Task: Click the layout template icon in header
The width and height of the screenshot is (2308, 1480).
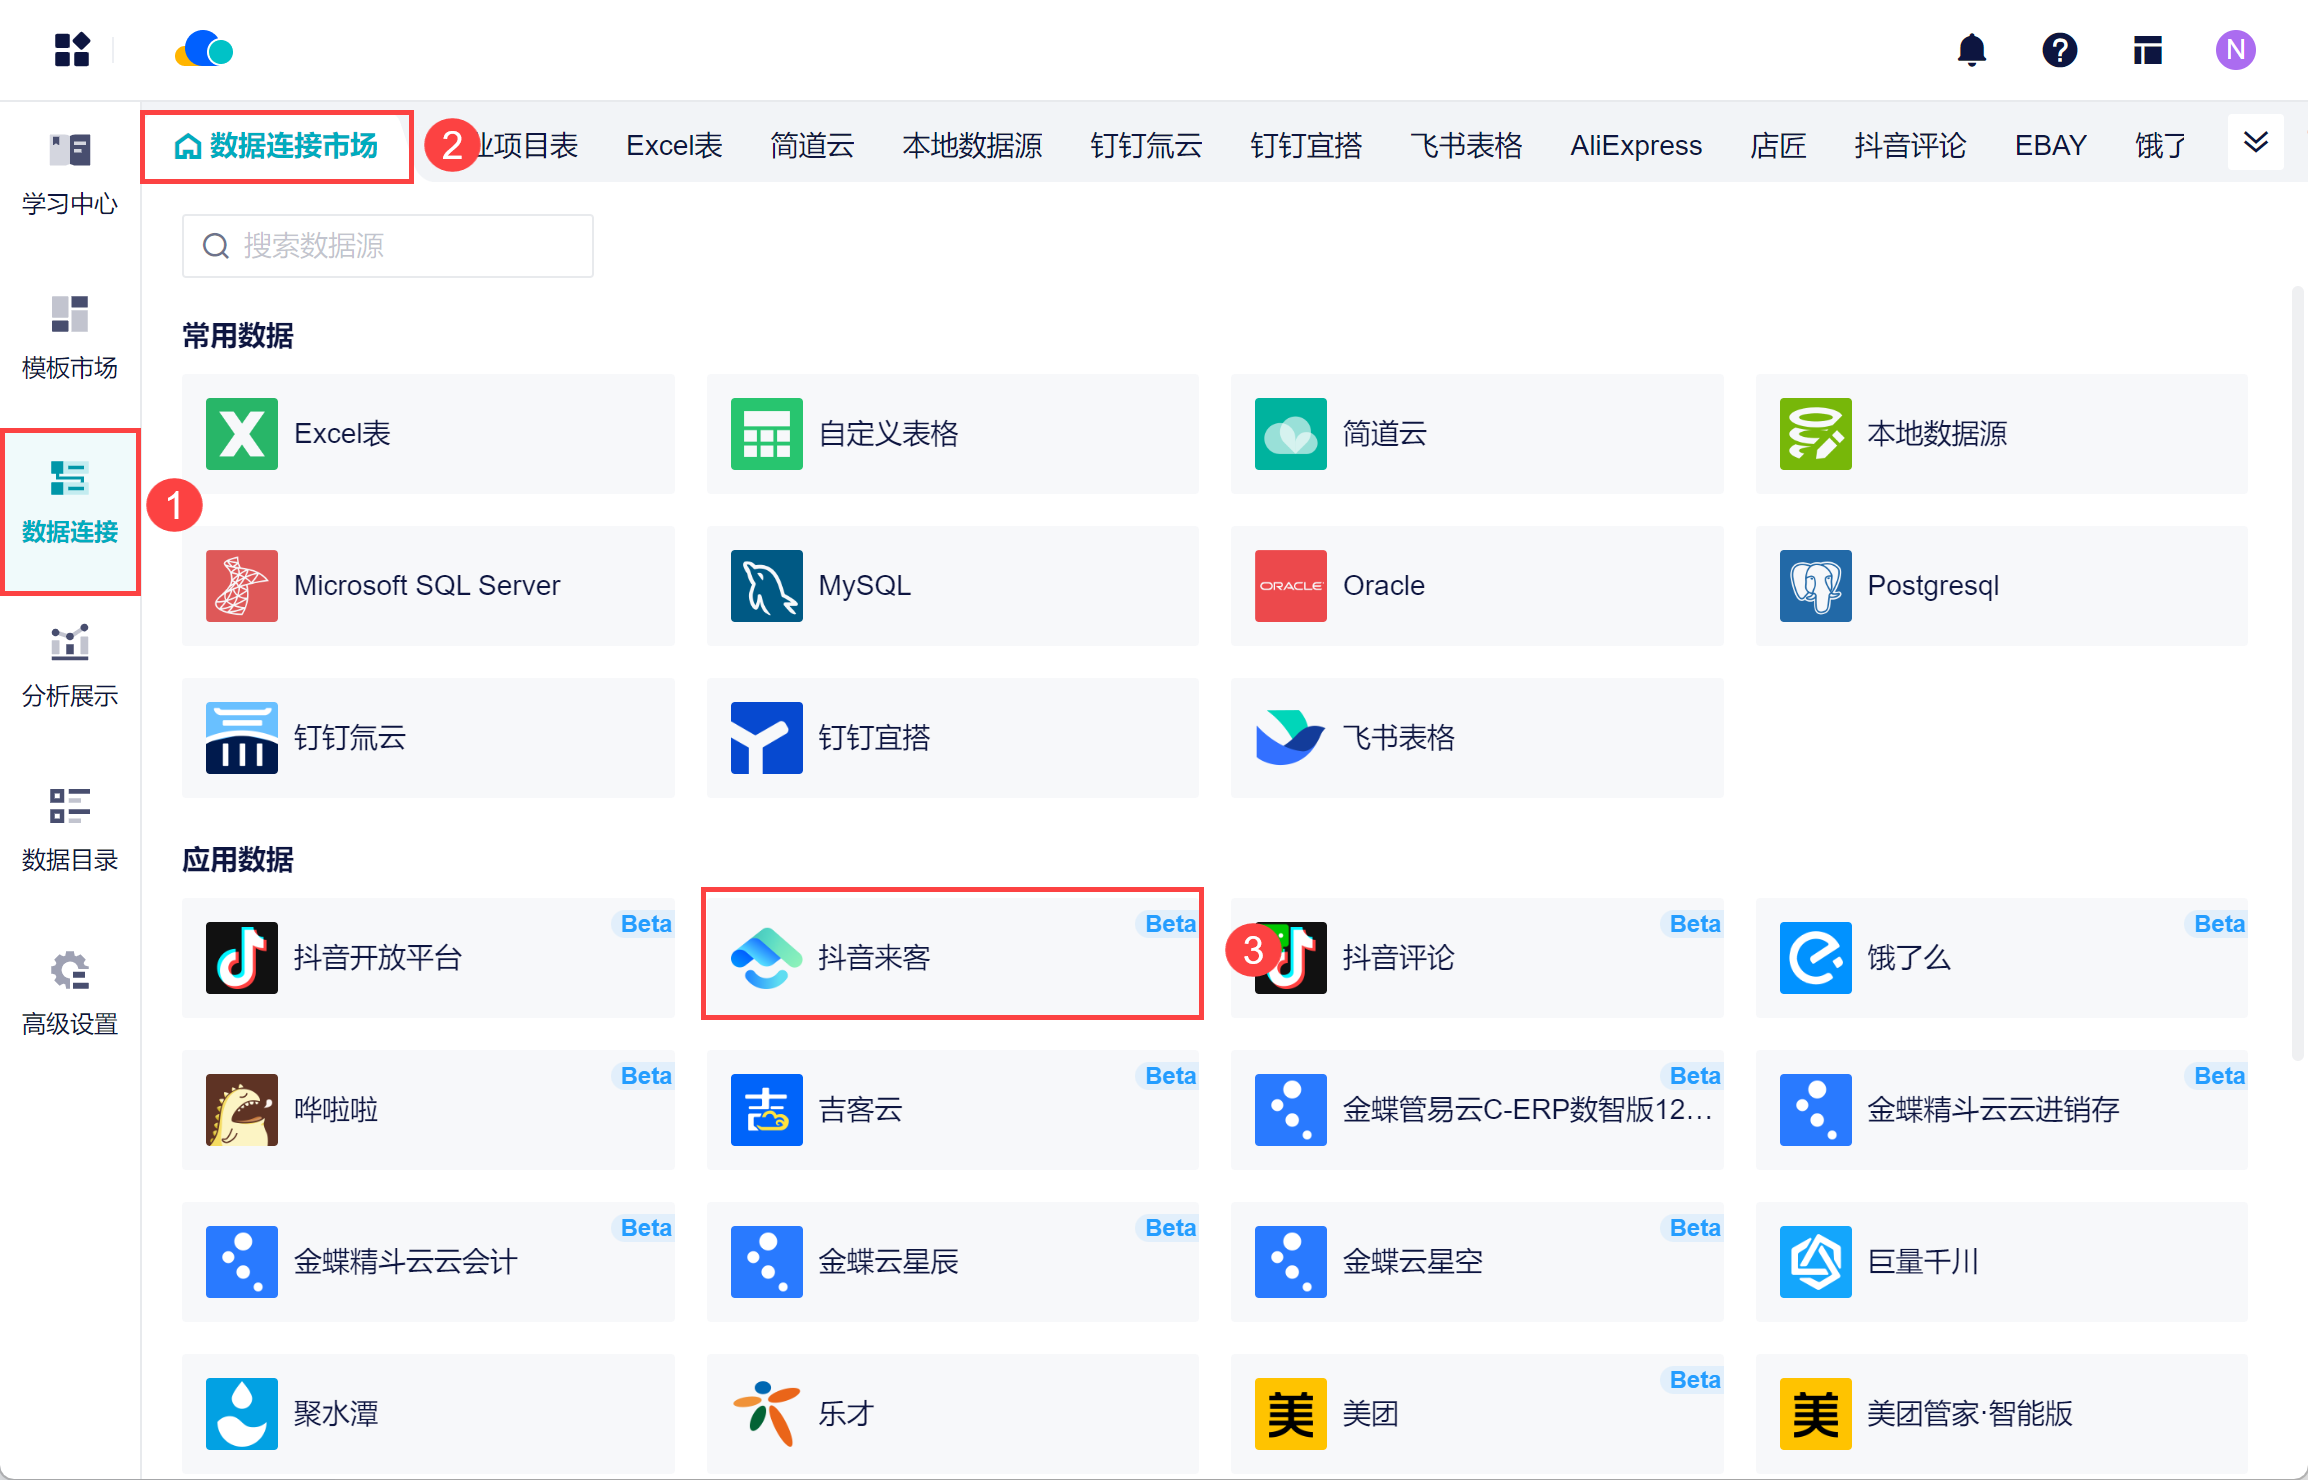Action: (2147, 50)
